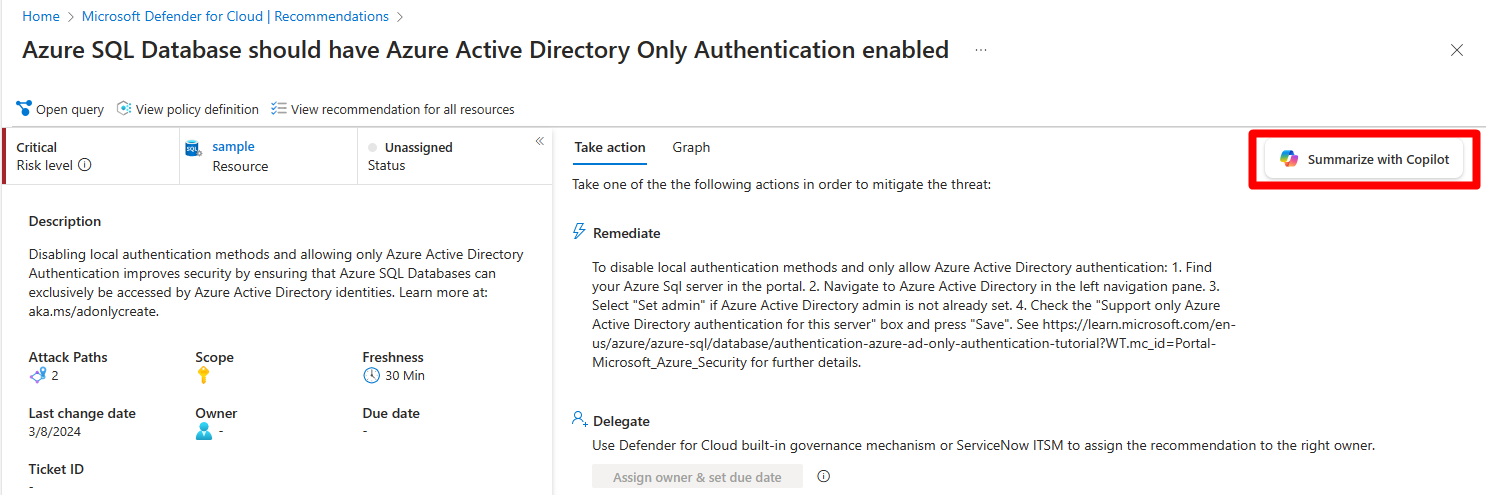Click Assign owner & set due date button
Viewport: 1486px width, 495px height.
(697, 477)
